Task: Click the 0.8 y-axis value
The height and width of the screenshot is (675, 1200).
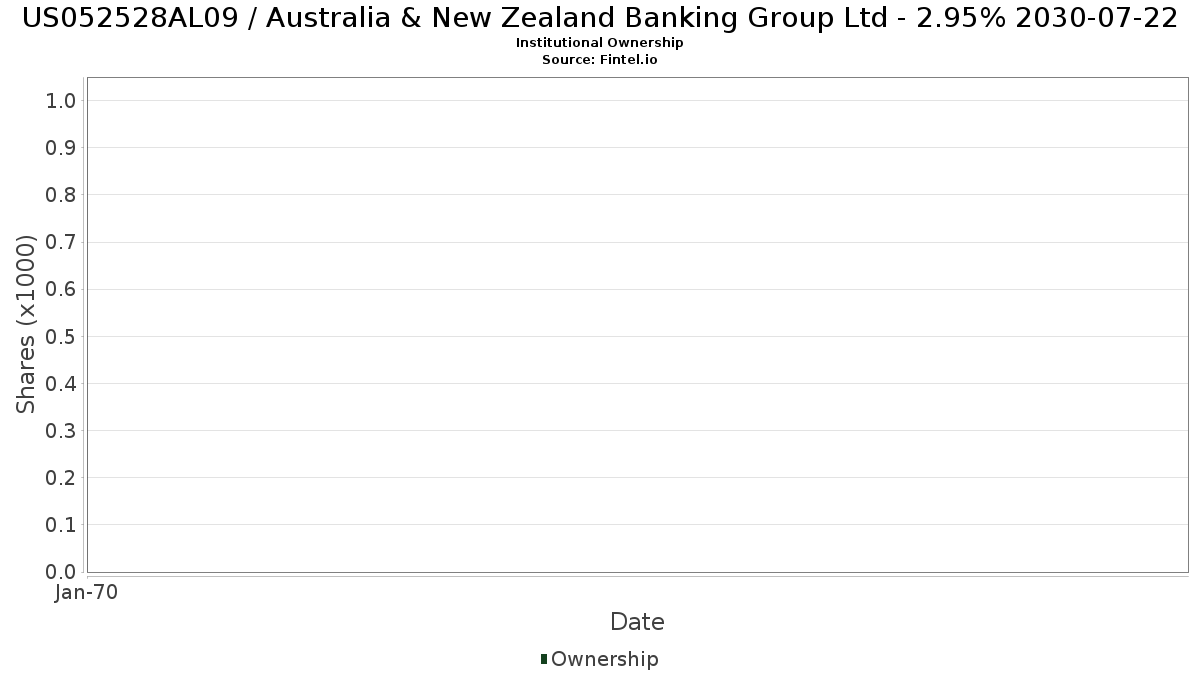Action: pyautogui.click(x=61, y=194)
